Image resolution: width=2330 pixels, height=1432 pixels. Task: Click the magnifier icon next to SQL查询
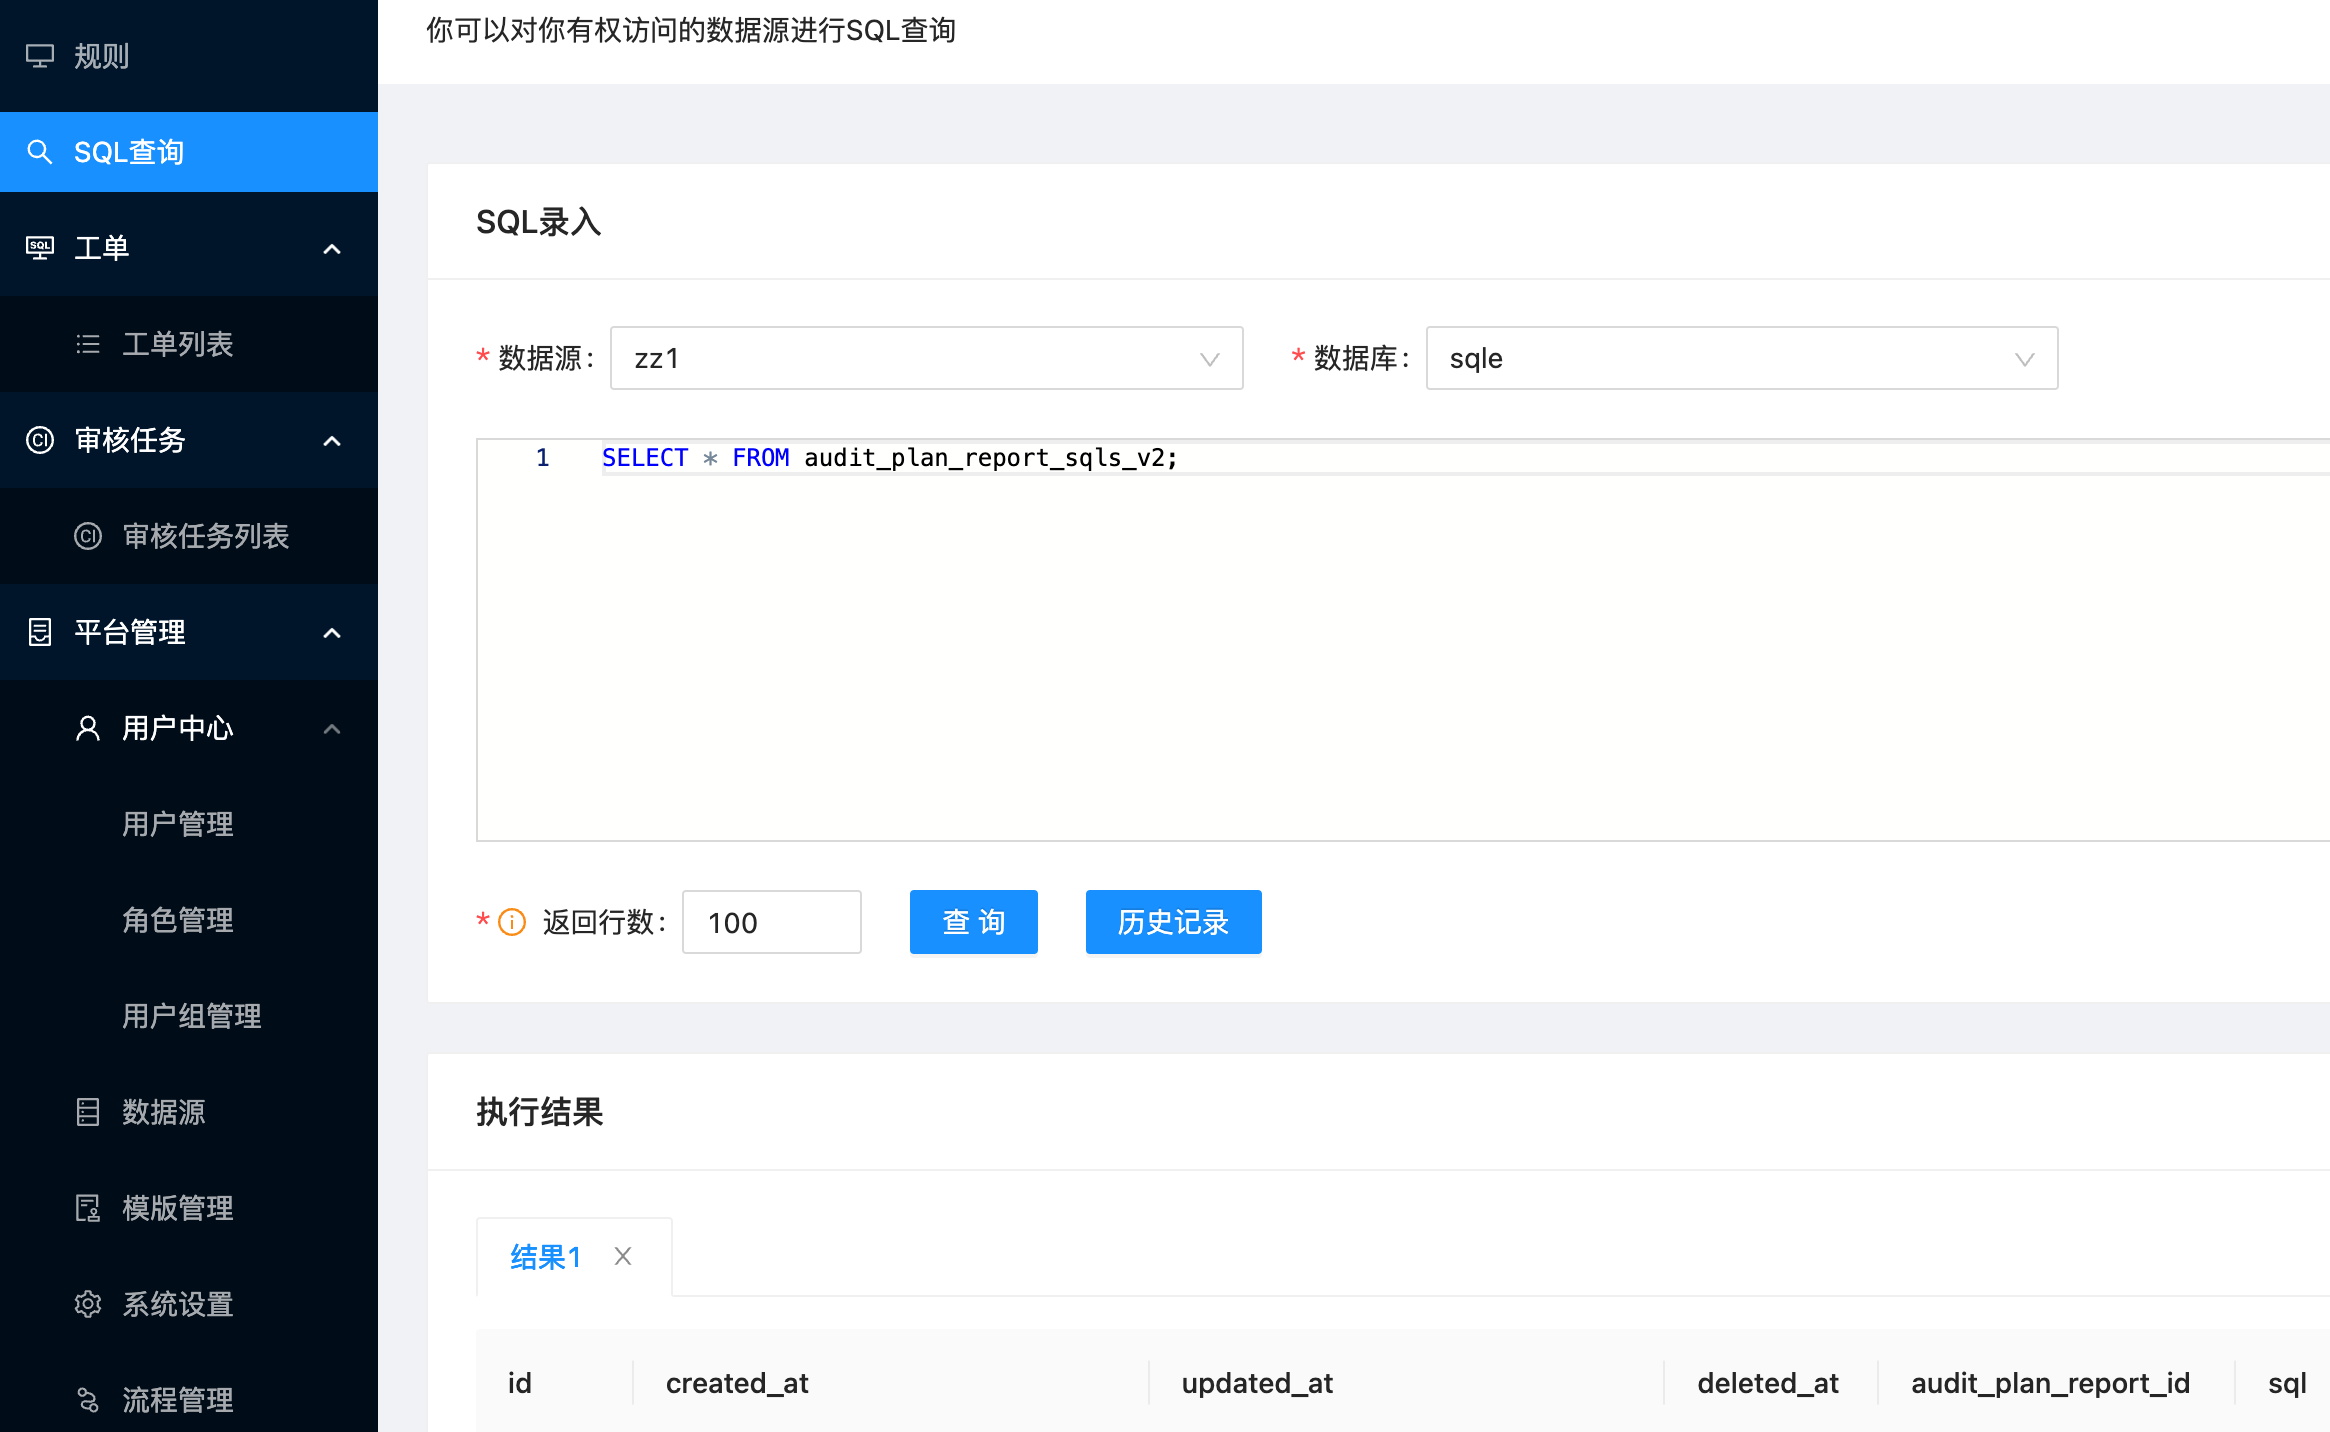pos(40,152)
